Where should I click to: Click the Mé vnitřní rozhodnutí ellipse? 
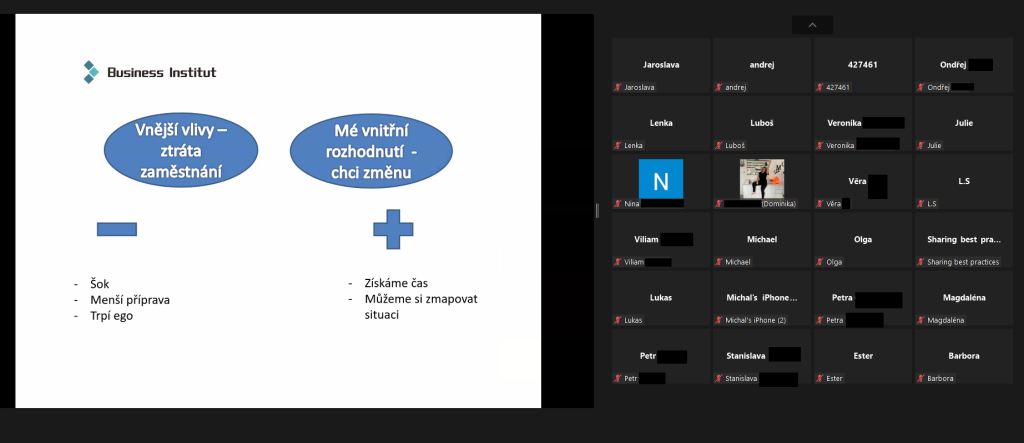(x=371, y=150)
